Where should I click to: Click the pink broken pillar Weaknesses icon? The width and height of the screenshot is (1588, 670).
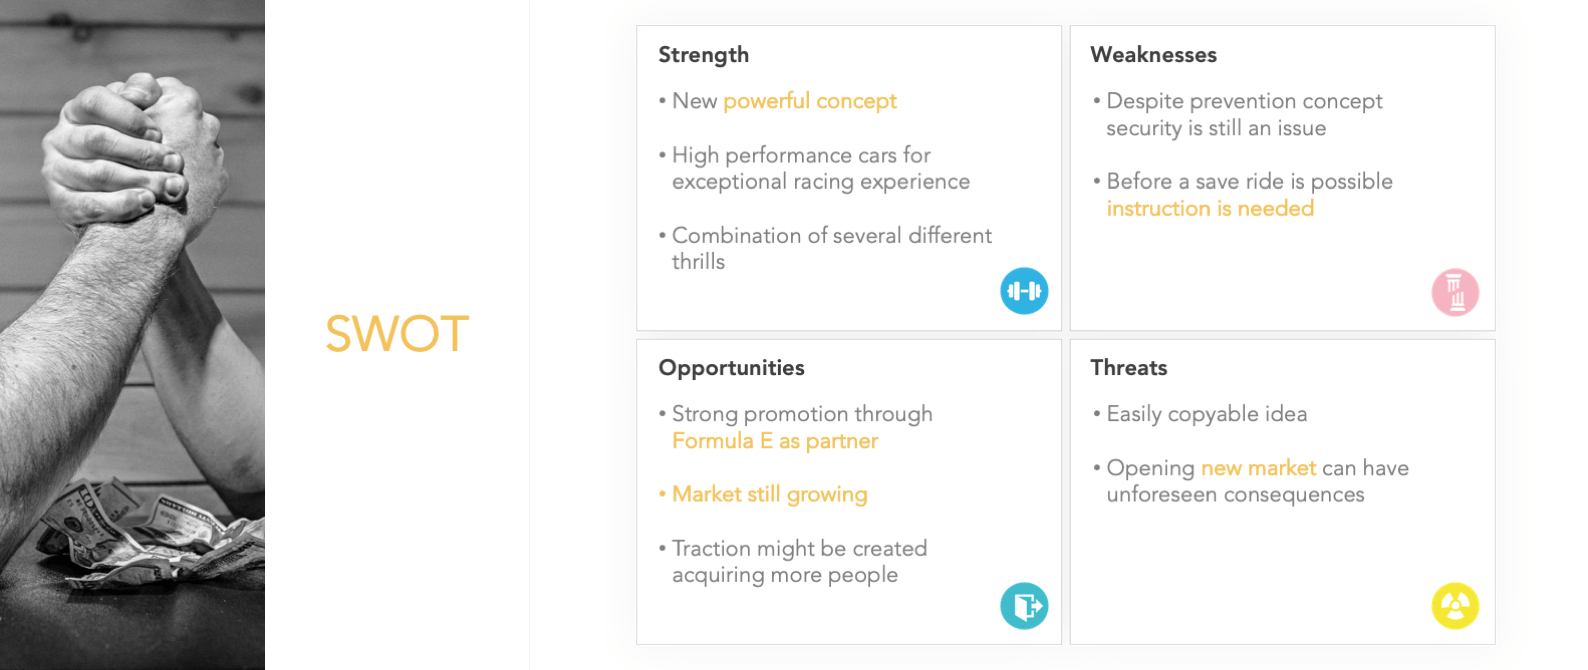1455,292
